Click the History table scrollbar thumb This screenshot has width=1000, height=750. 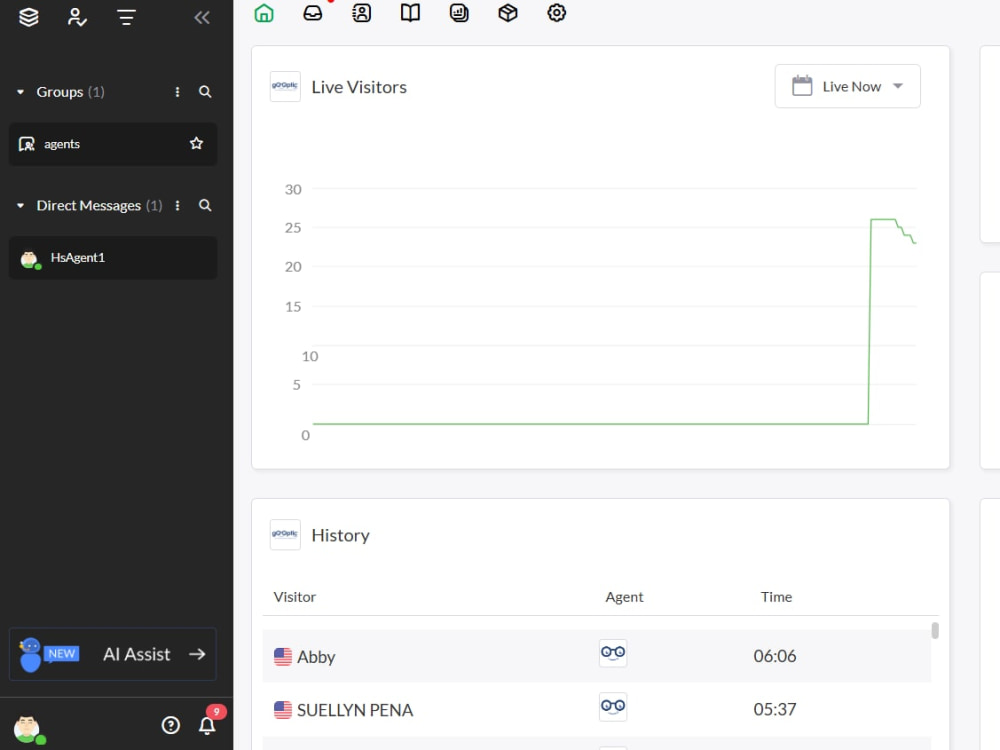pyautogui.click(x=935, y=631)
